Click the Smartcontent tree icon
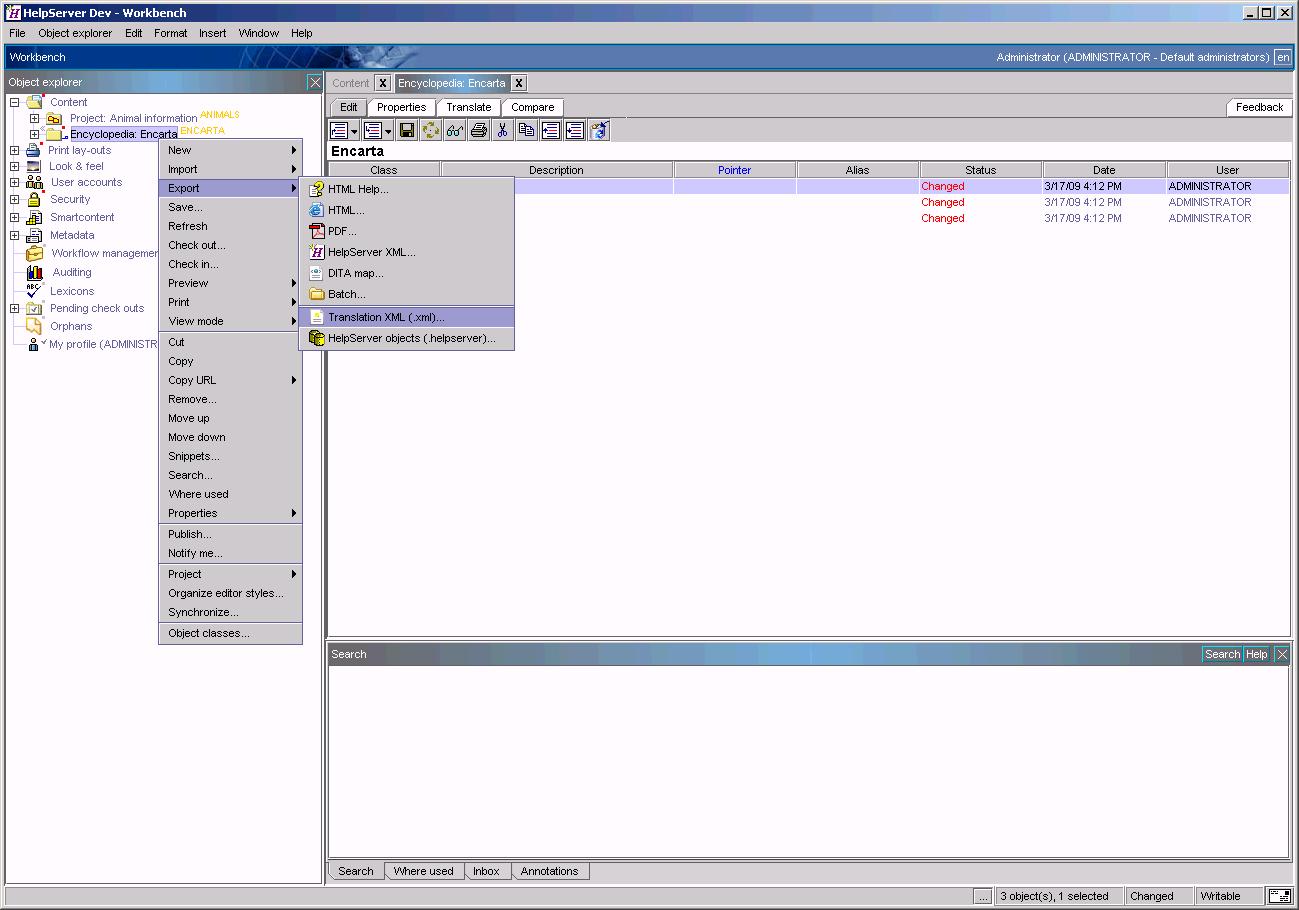Screen dimensions: 1299x910 (34, 217)
